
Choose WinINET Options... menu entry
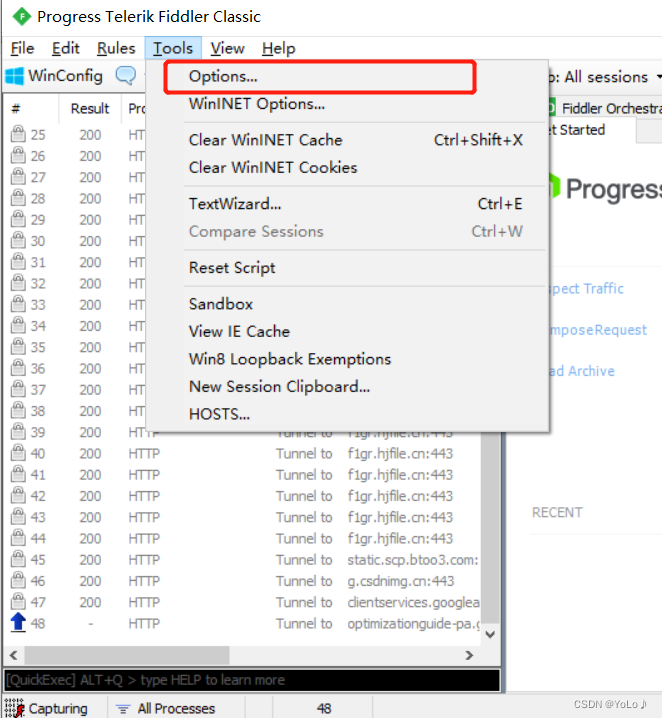point(256,104)
